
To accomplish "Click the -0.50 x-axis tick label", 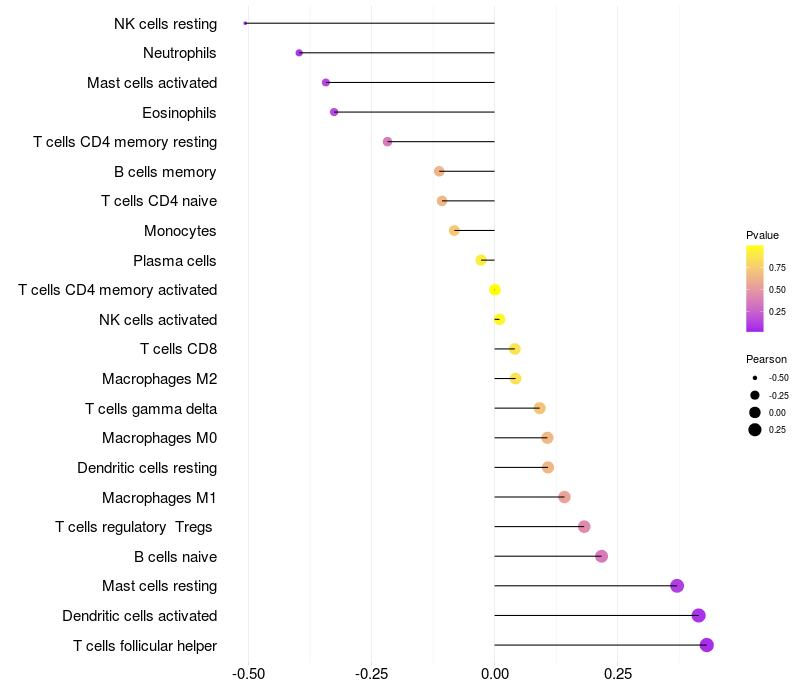I will pos(248,674).
